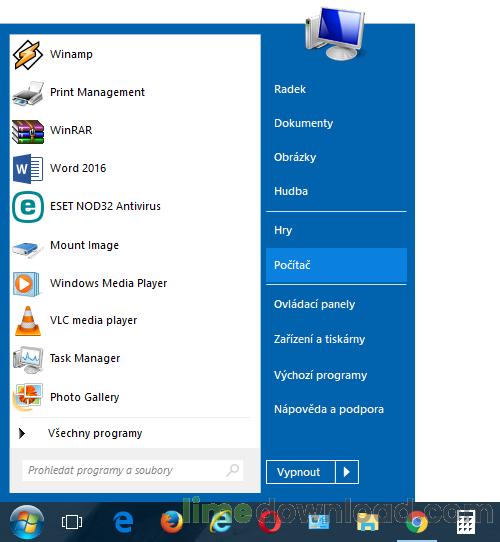Click the Windows Media Player icon

point(26,284)
